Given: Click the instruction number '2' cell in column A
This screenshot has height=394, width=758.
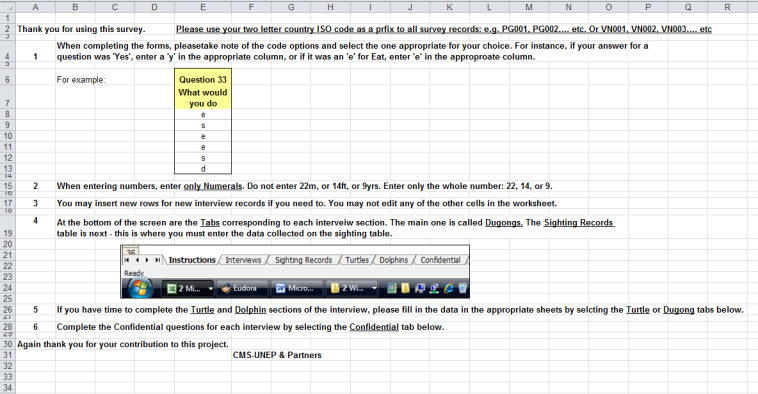Looking at the screenshot, I should pos(35,186).
